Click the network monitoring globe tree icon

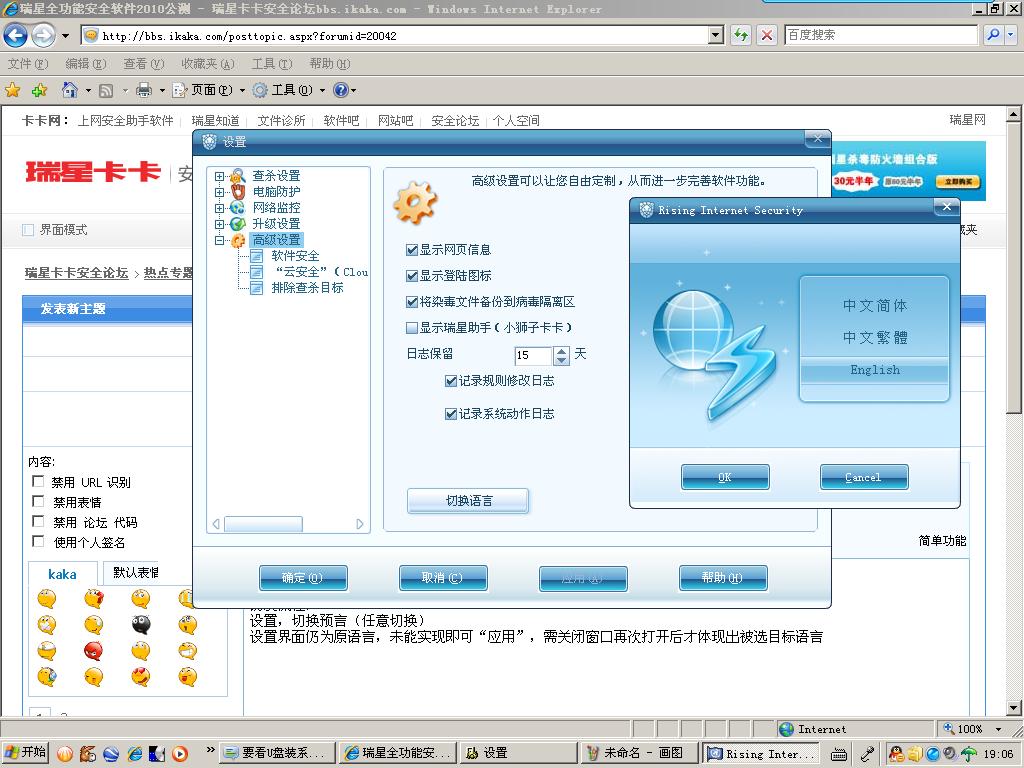click(x=238, y=208)
